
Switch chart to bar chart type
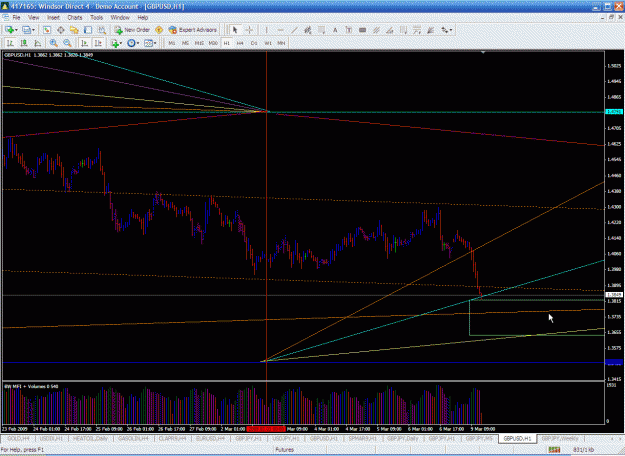(10, 43)
